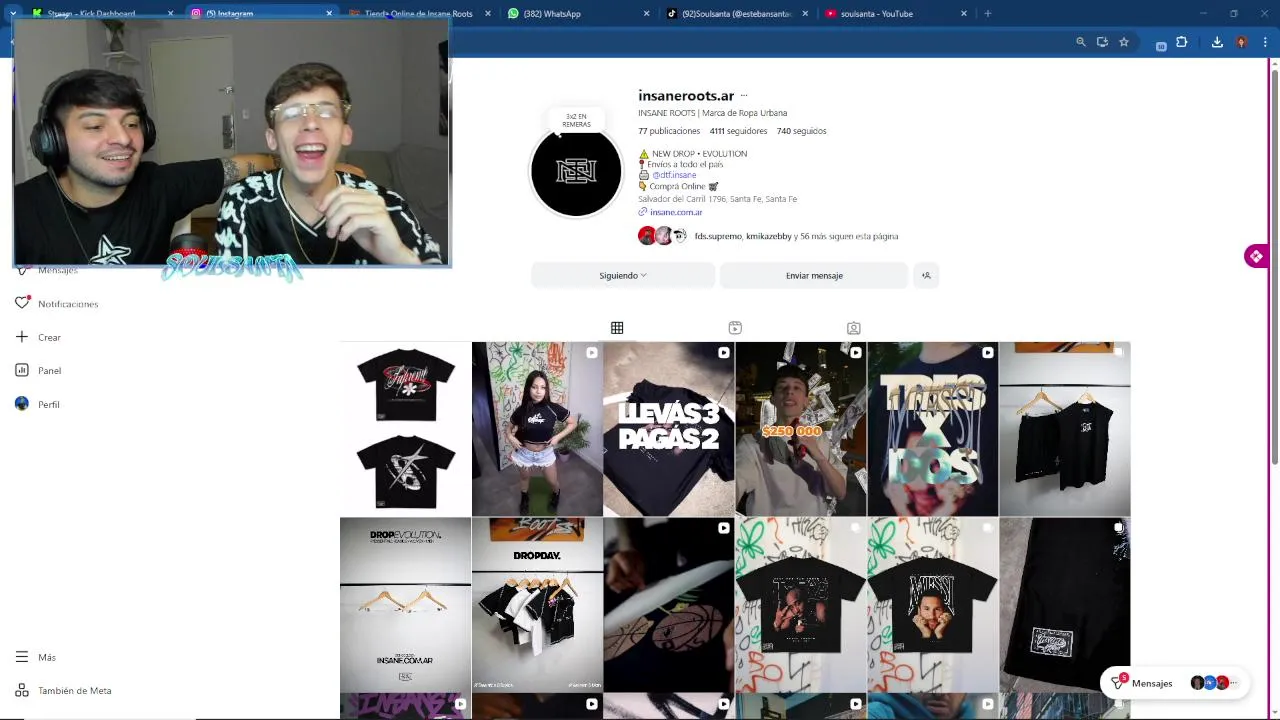Bookmark this page with the star icon
Screen dimensions: 1280x720
click(x=1124, y=42)
